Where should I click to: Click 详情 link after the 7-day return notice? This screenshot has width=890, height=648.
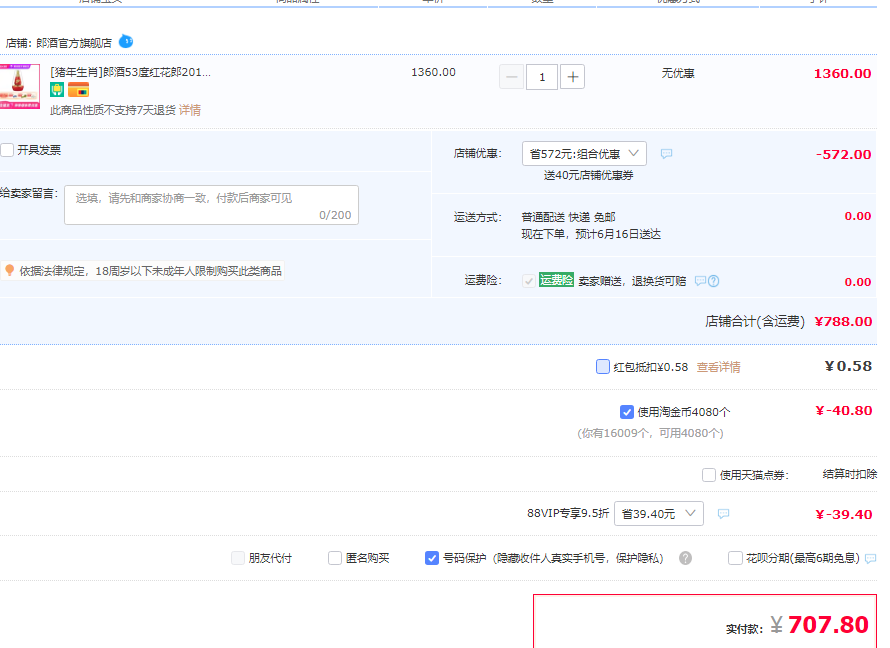coord(190,110)
